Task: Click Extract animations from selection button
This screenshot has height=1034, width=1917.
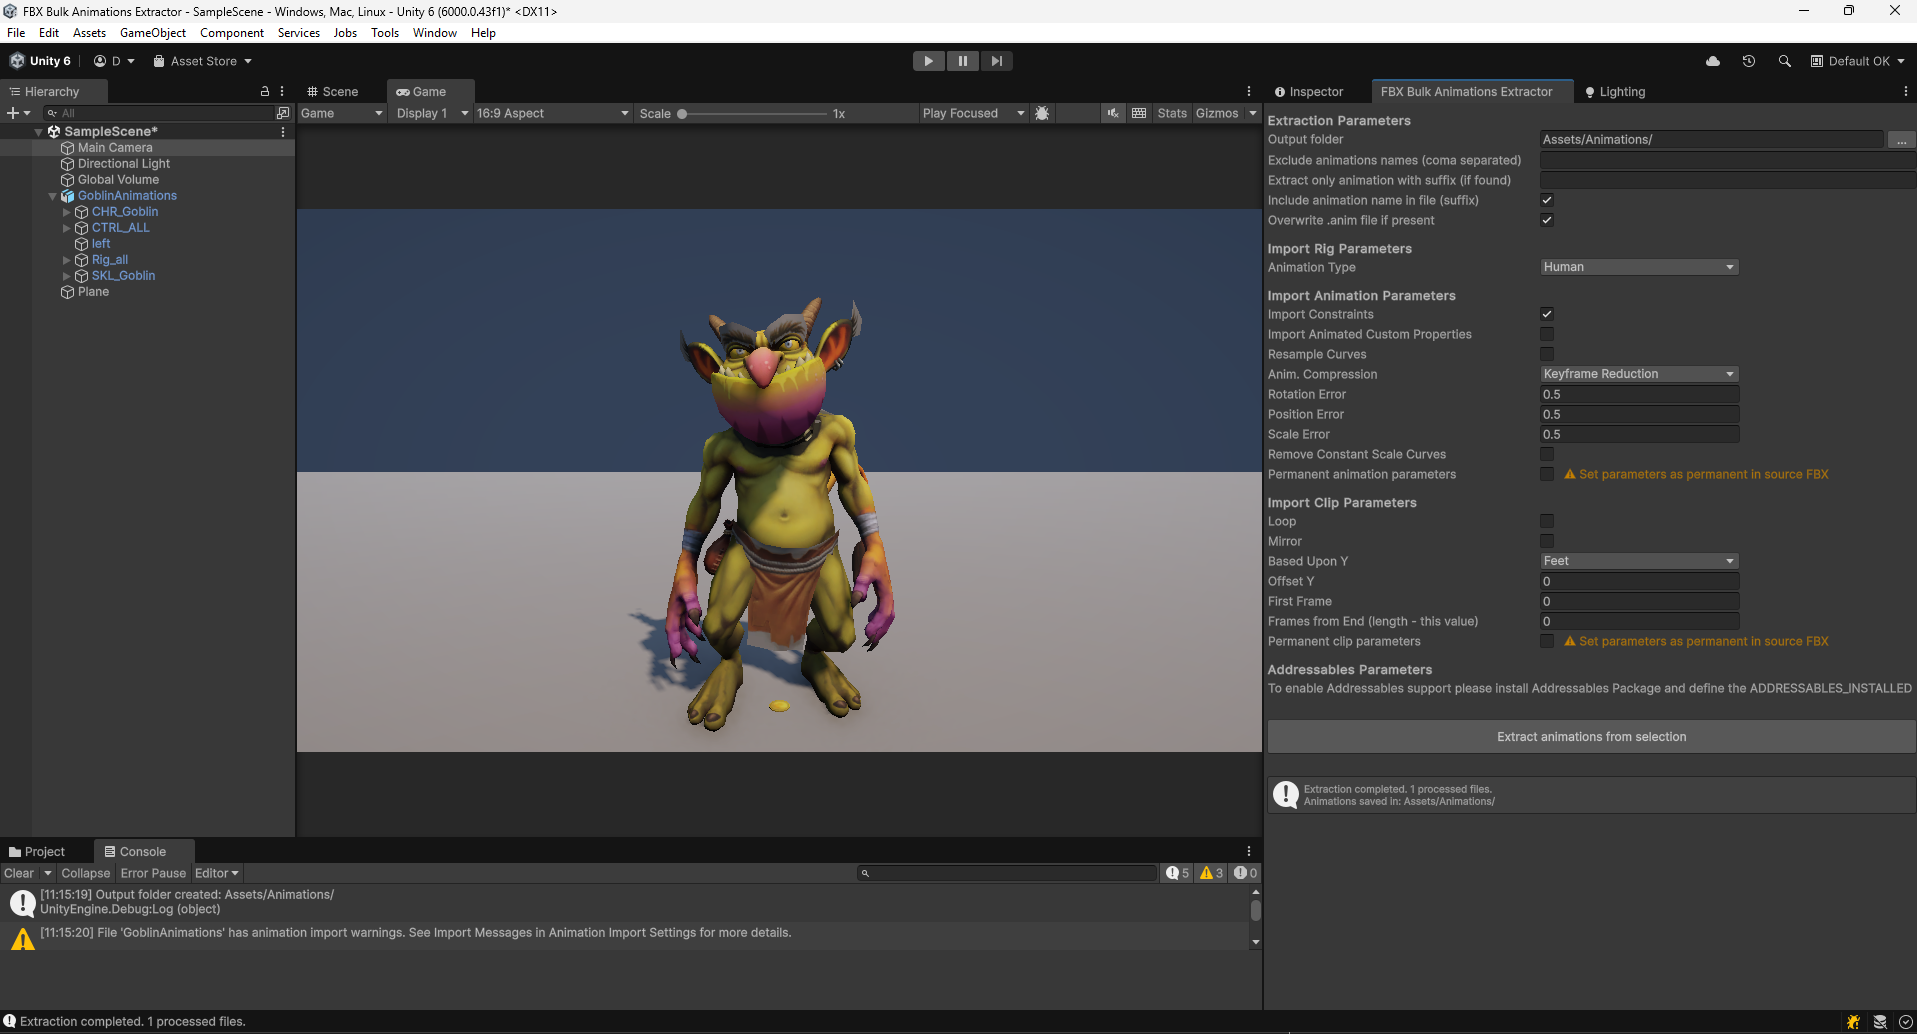Action: pos(1590,737)
